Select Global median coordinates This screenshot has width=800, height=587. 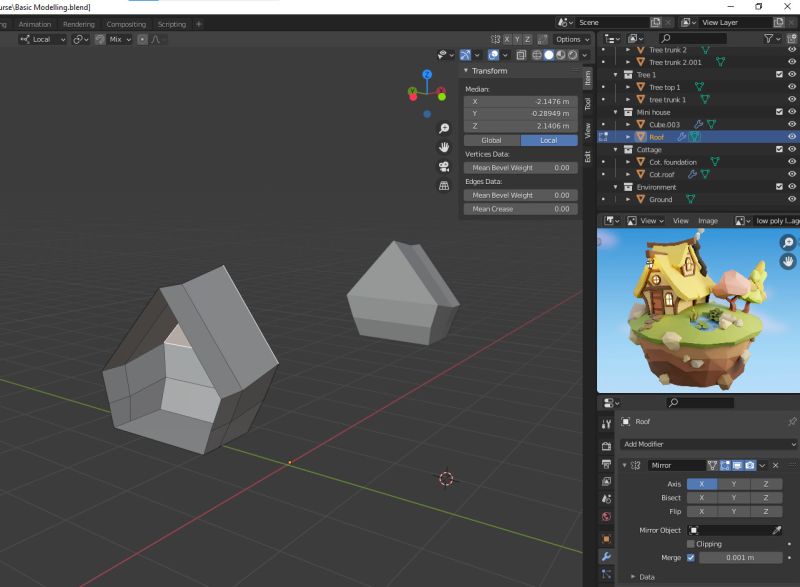coord(492,140)
